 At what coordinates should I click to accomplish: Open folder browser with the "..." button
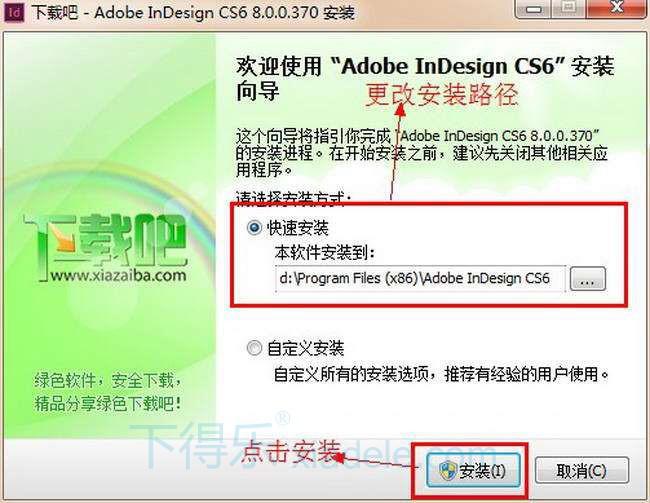coord(587,278)
